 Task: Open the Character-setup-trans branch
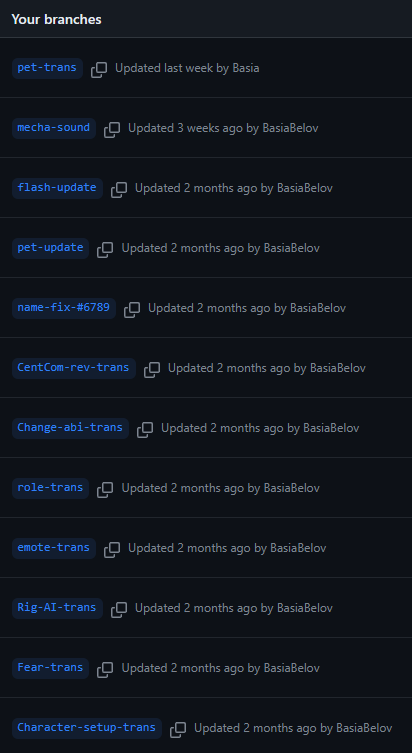pyautogui.click(x=87, y=728)
